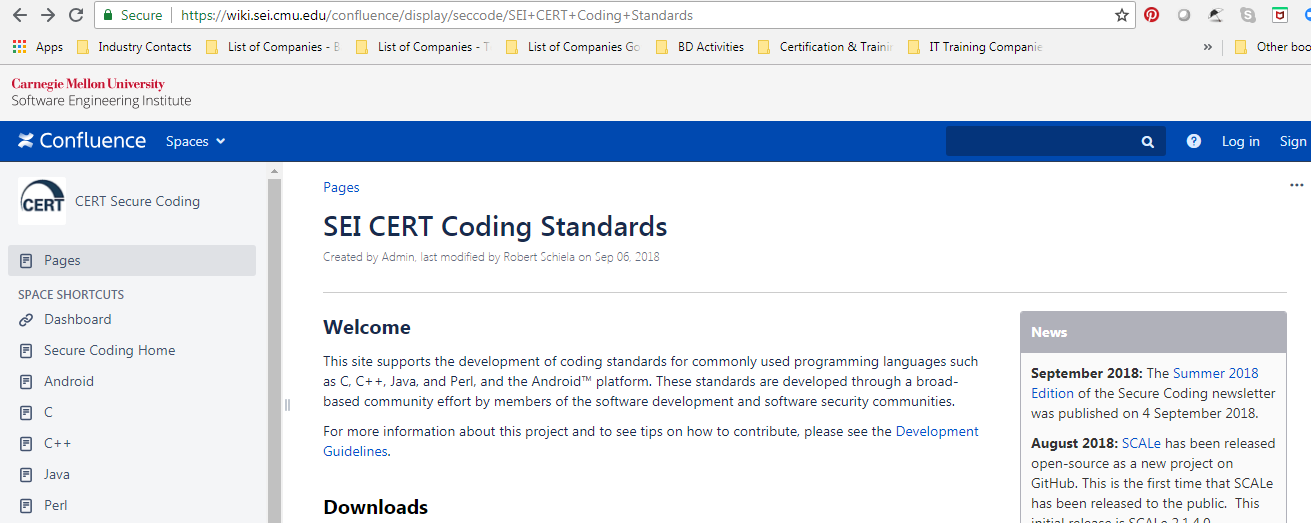Open the Other bookmarks folder

click(1271, 46)
